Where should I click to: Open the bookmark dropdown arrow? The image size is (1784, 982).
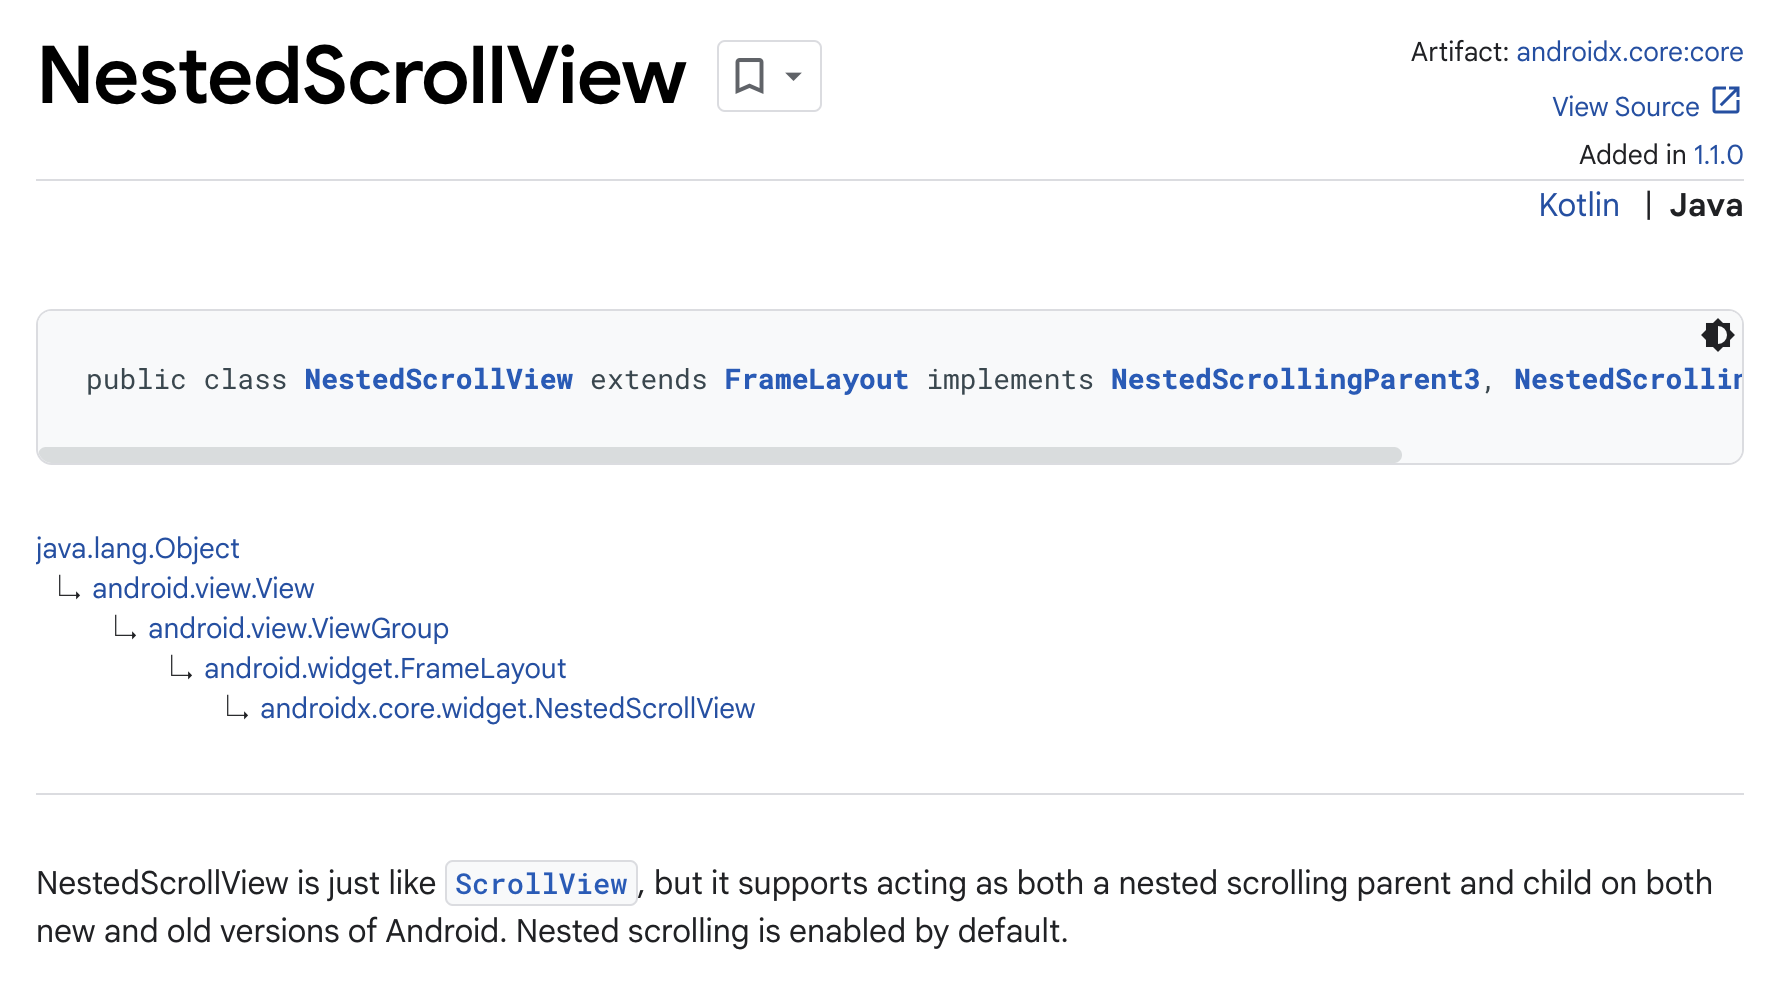pos(794,76)
